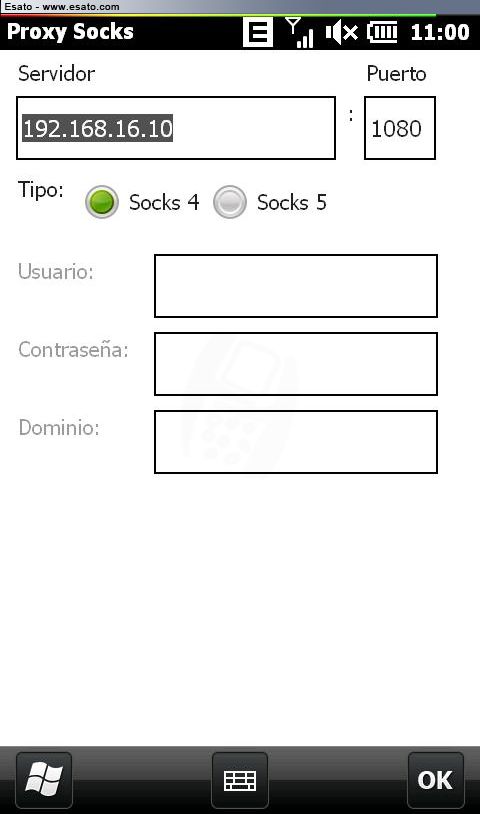Click the Socks 5 label text
This screenshot has width=480, height=814.
pos(292,202)
